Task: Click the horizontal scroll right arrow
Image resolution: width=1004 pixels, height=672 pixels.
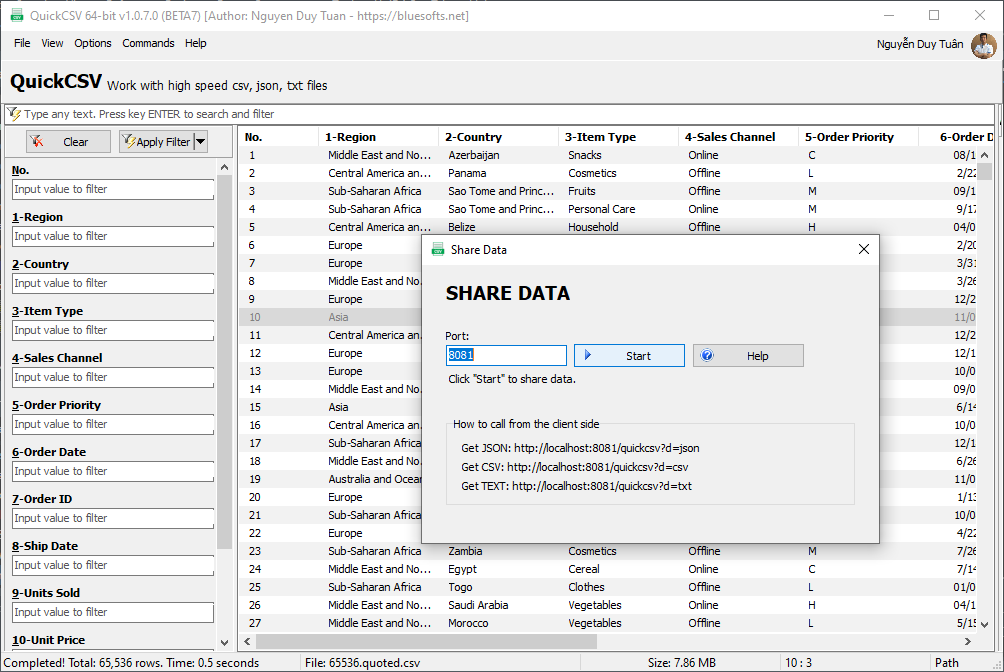Action: click(968, 641)
